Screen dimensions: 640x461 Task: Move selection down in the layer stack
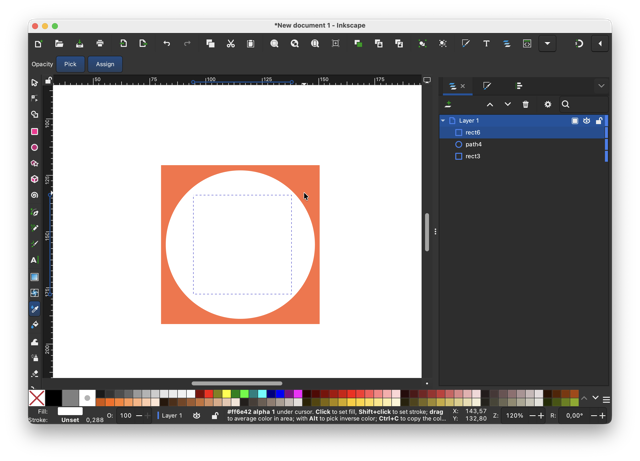pyautogui.click(x=508, y=105)
